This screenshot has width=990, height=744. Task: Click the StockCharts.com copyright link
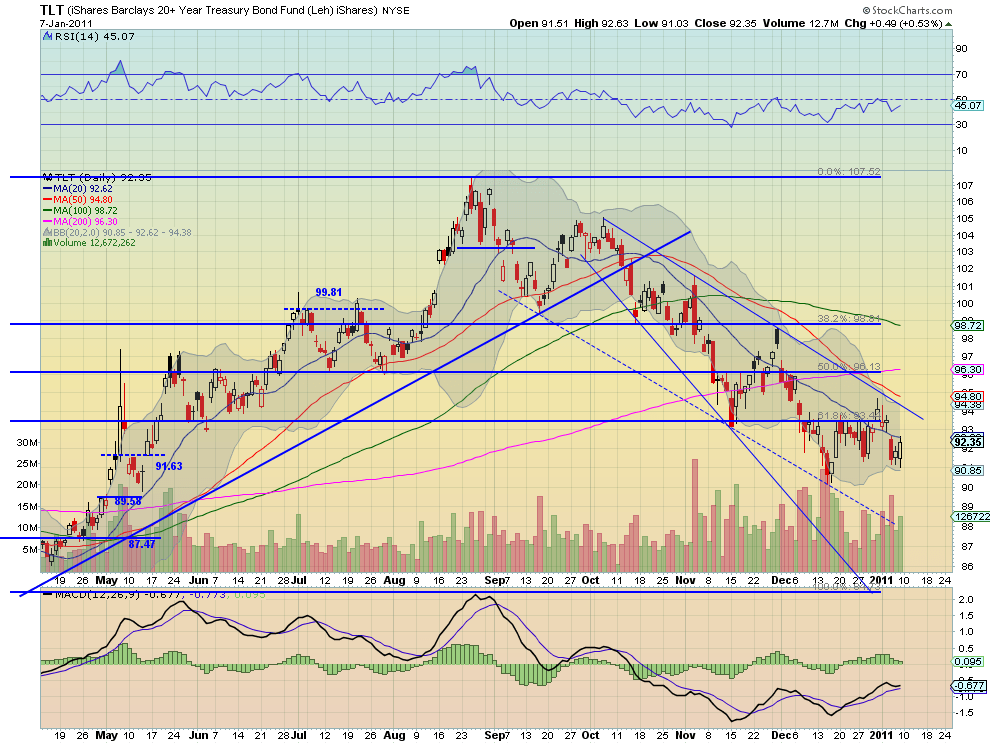tap(907, 10)
